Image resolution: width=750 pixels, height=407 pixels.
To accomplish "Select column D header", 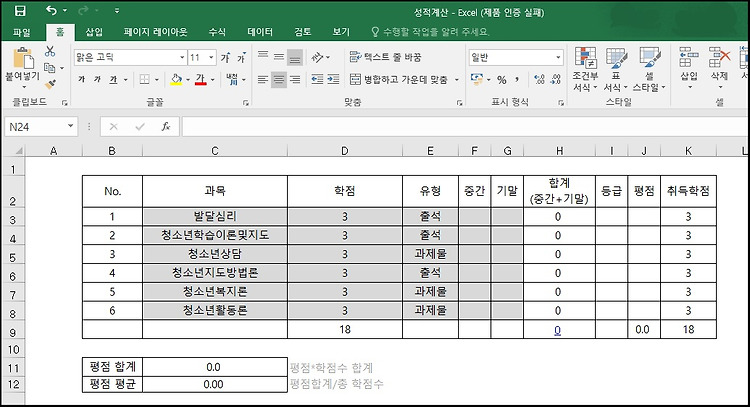I will [x=344, y=151].
